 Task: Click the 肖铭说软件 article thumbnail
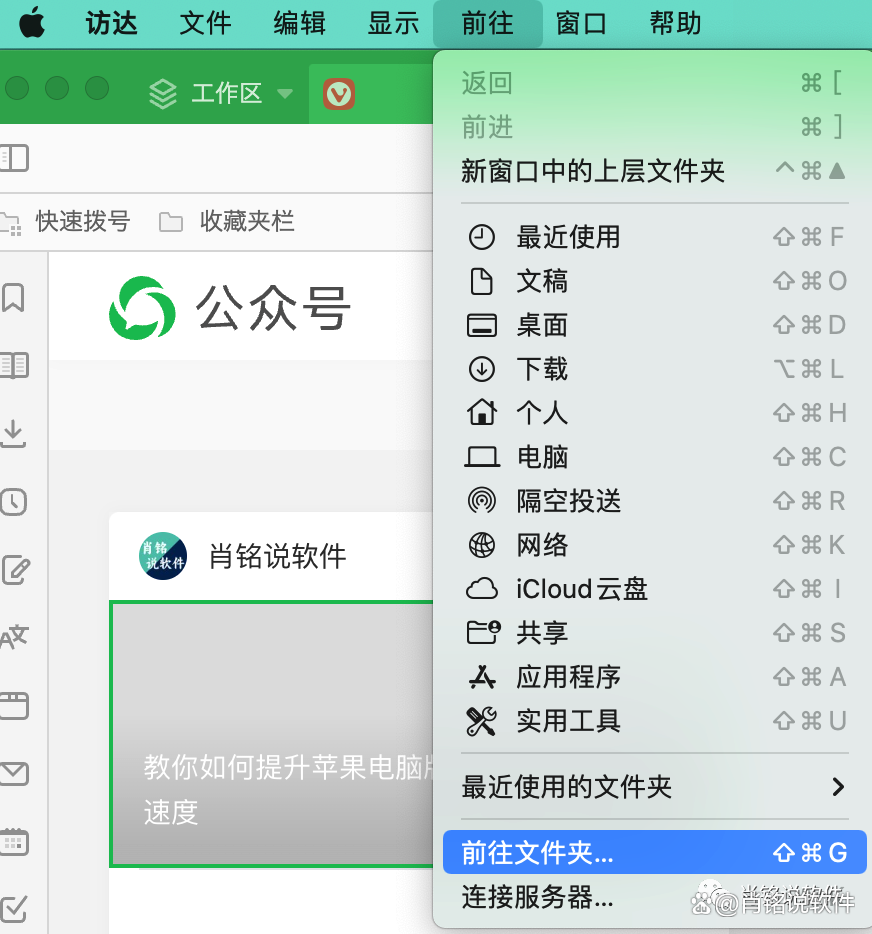coord(272,733)
